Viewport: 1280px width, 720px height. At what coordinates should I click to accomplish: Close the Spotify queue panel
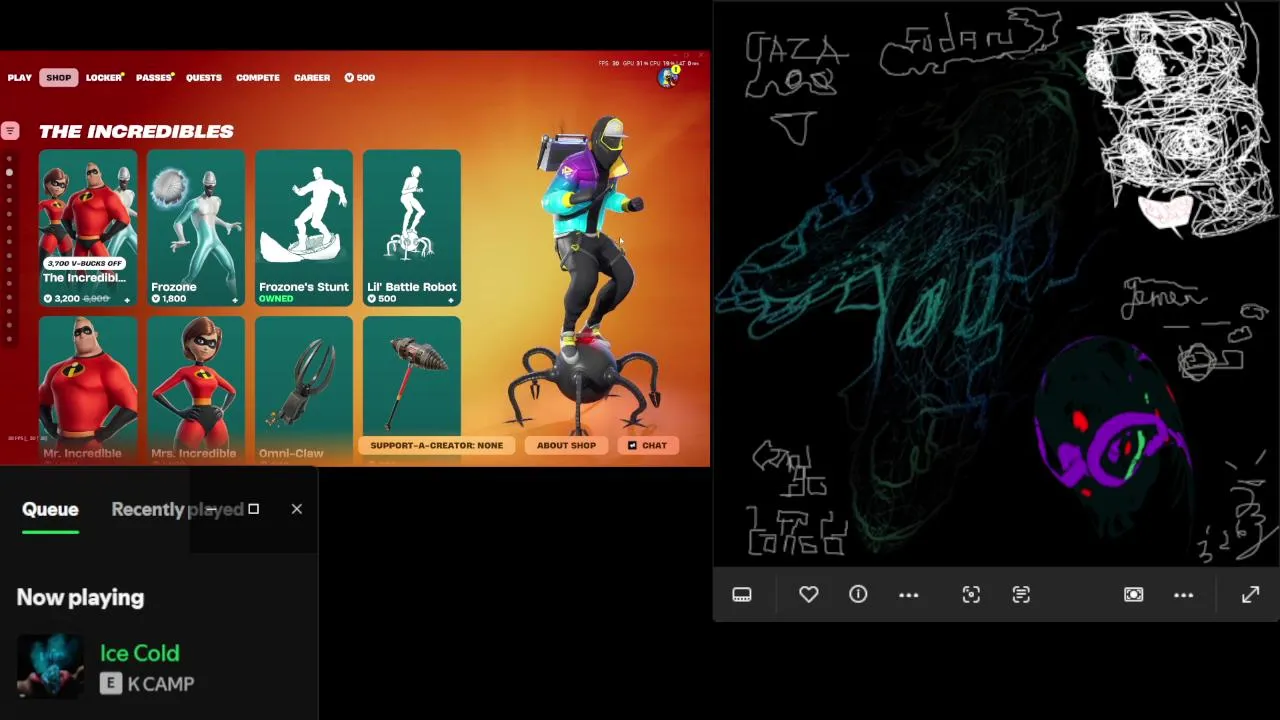[297, 509]
